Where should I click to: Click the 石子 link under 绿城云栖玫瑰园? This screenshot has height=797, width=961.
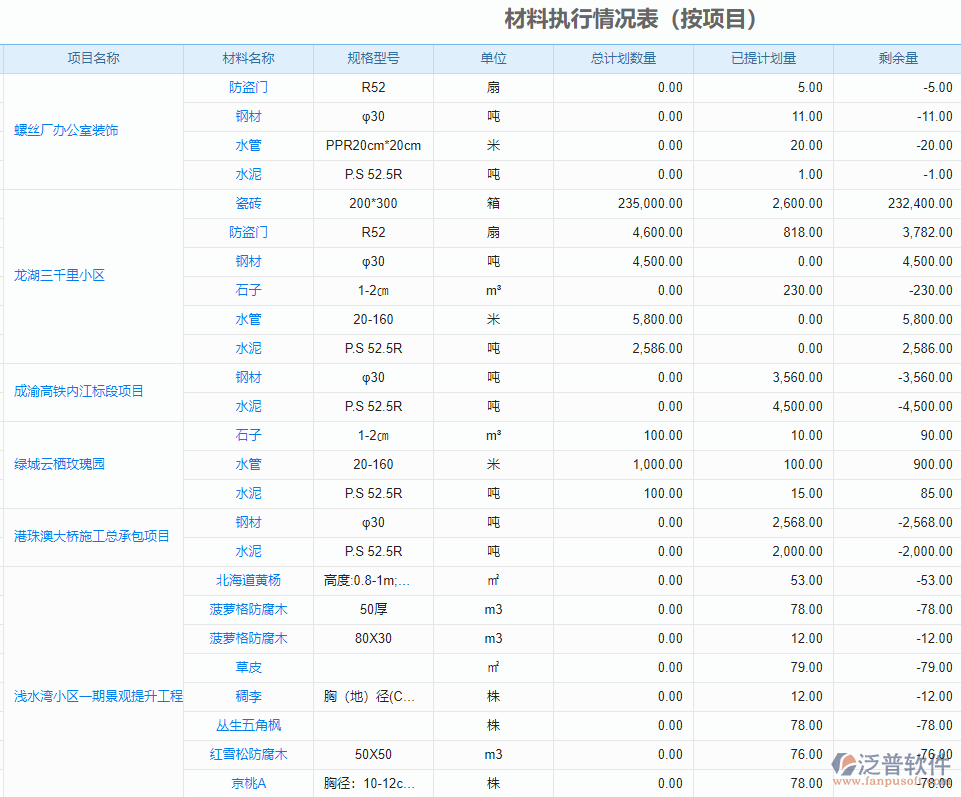pyautogui.click(x=246, y=435)
